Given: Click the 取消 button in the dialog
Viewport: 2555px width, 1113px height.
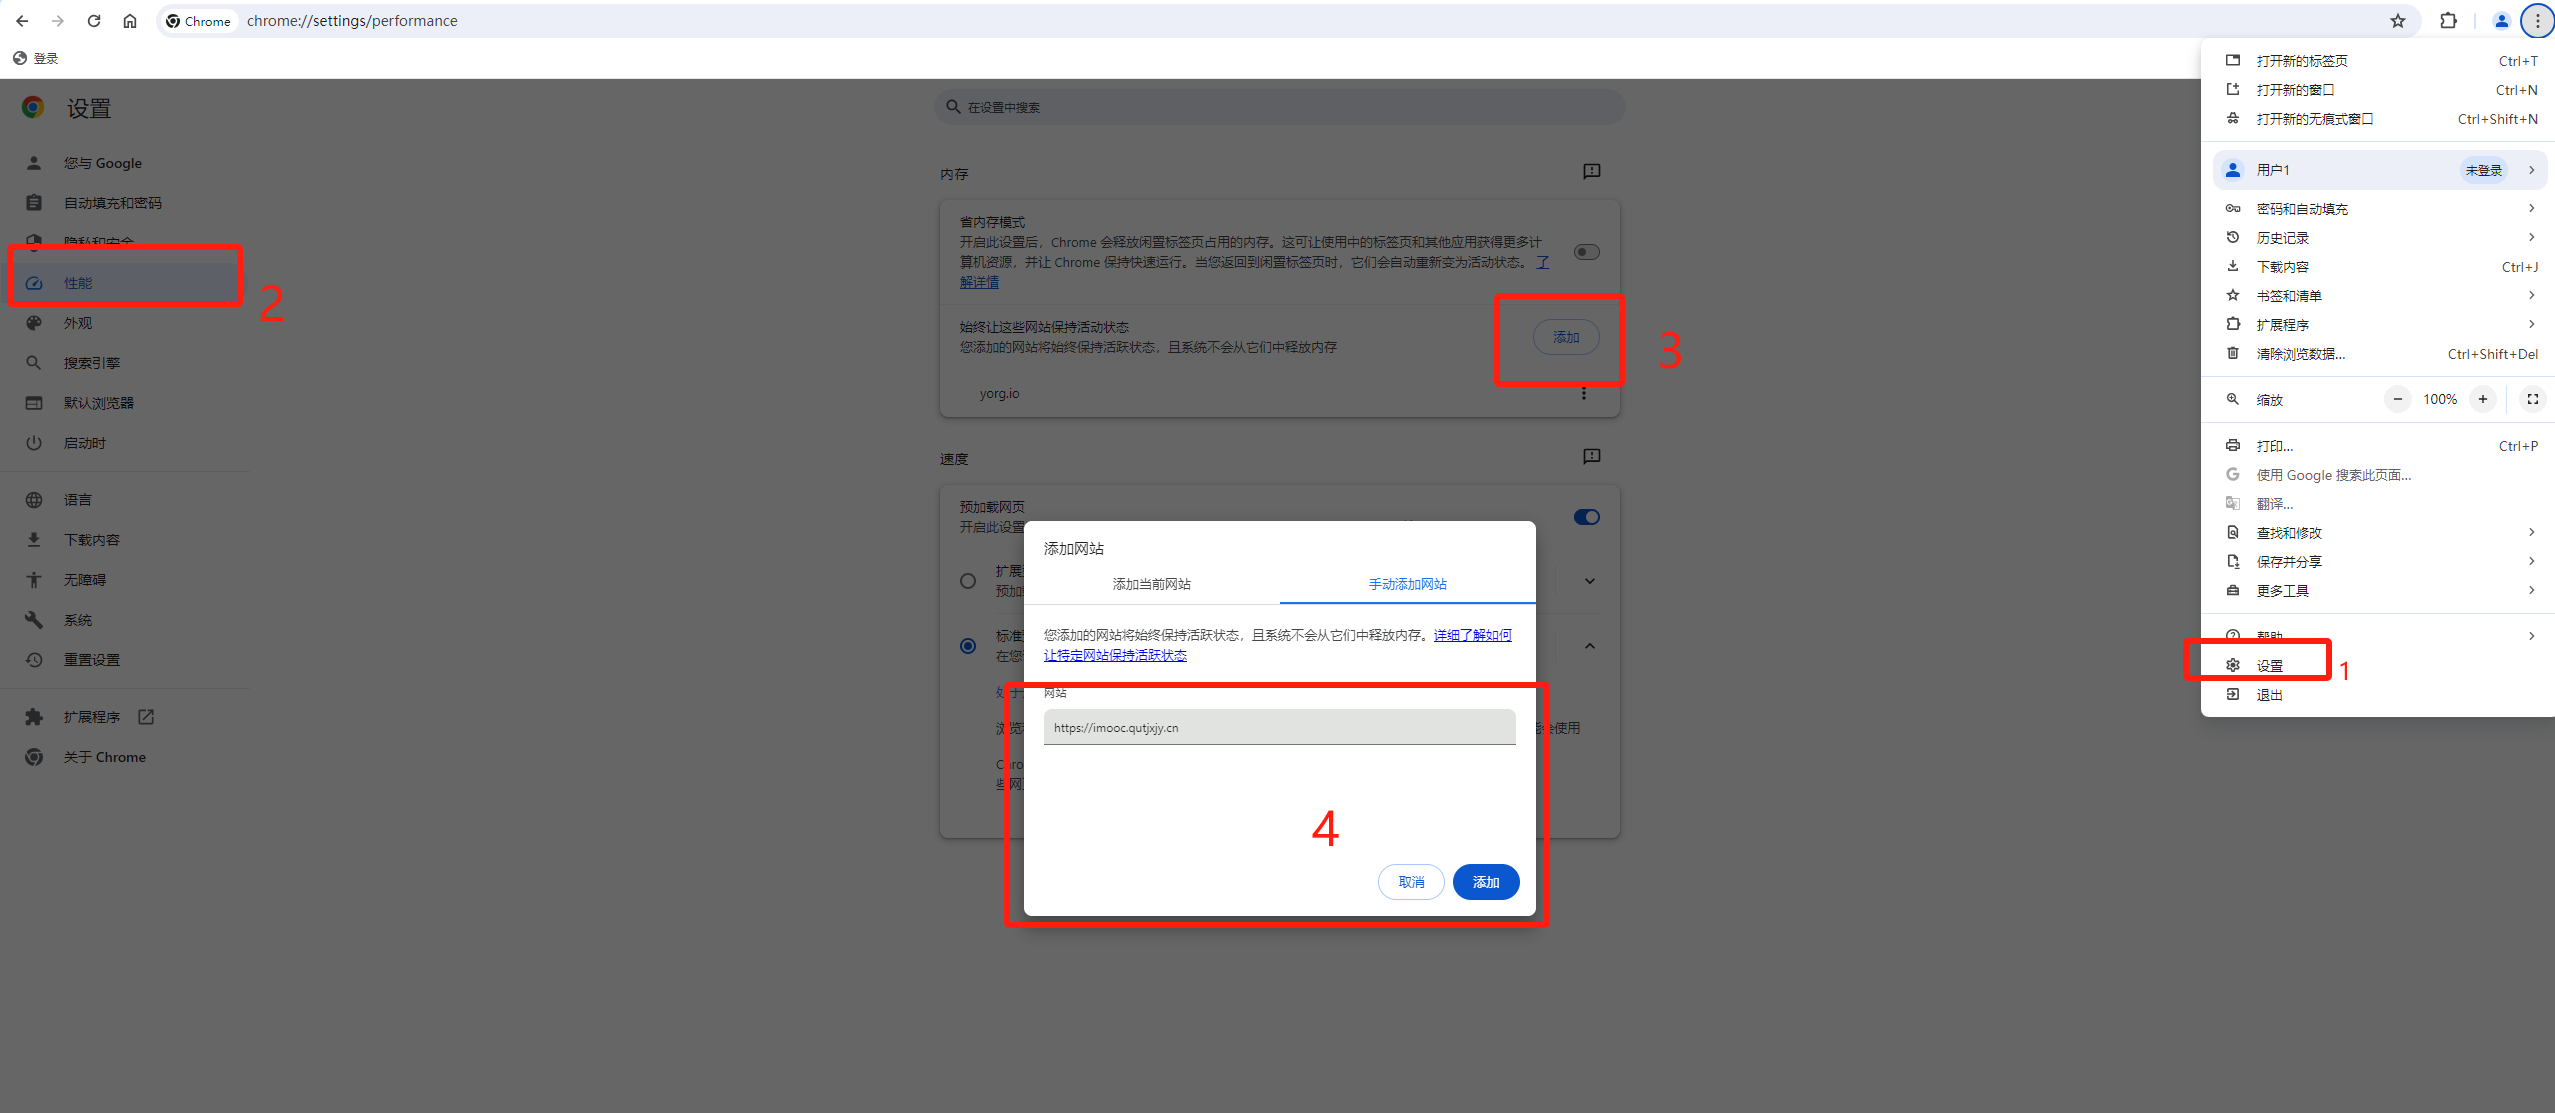Looking at the screenshot, I should [x=1410, y=882].
